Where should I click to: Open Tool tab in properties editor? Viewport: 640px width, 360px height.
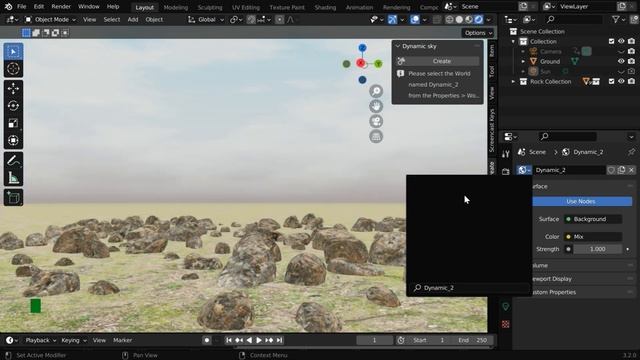tap(506, 154)
